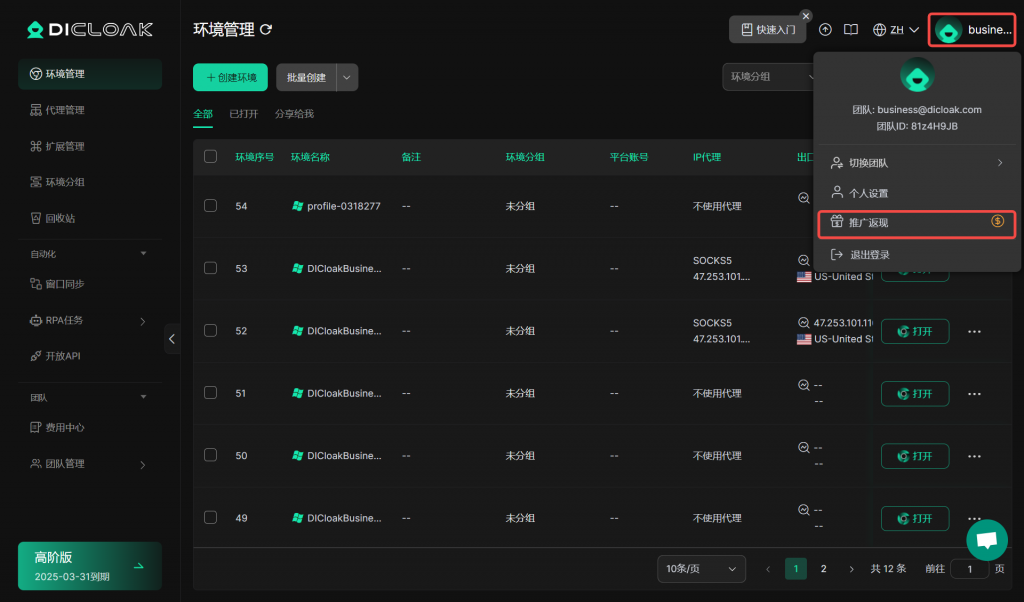1024x602 pixels.
Task: Open the documentation book icon
Action: (851, 30)
